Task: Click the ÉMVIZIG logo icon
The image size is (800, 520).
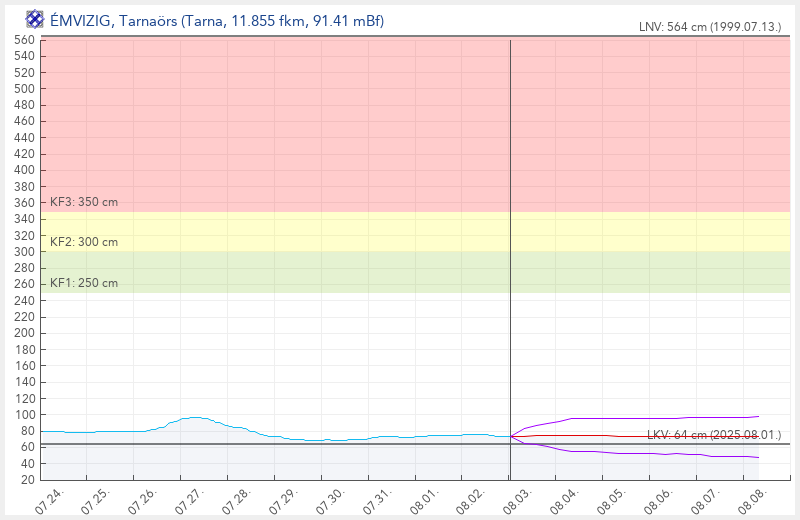Action: tap(35, 20)
